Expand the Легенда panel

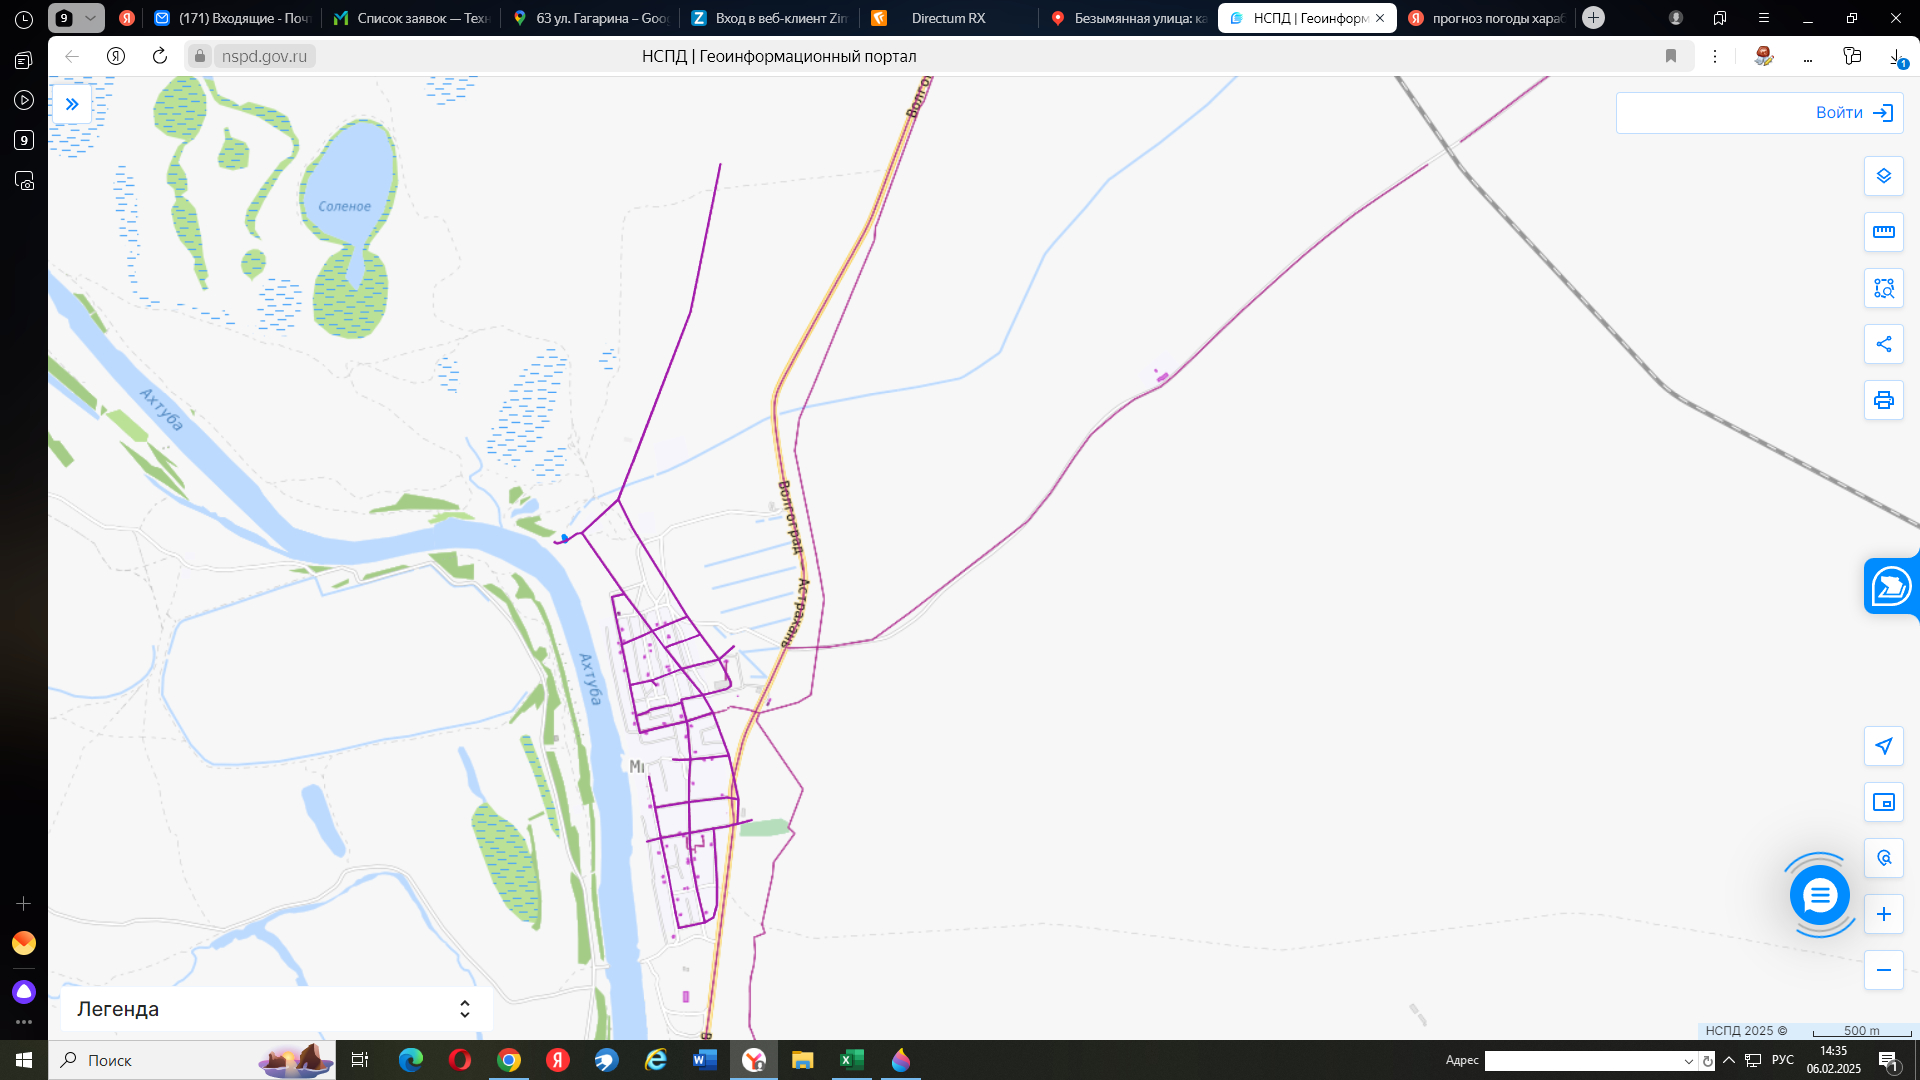464,1009
